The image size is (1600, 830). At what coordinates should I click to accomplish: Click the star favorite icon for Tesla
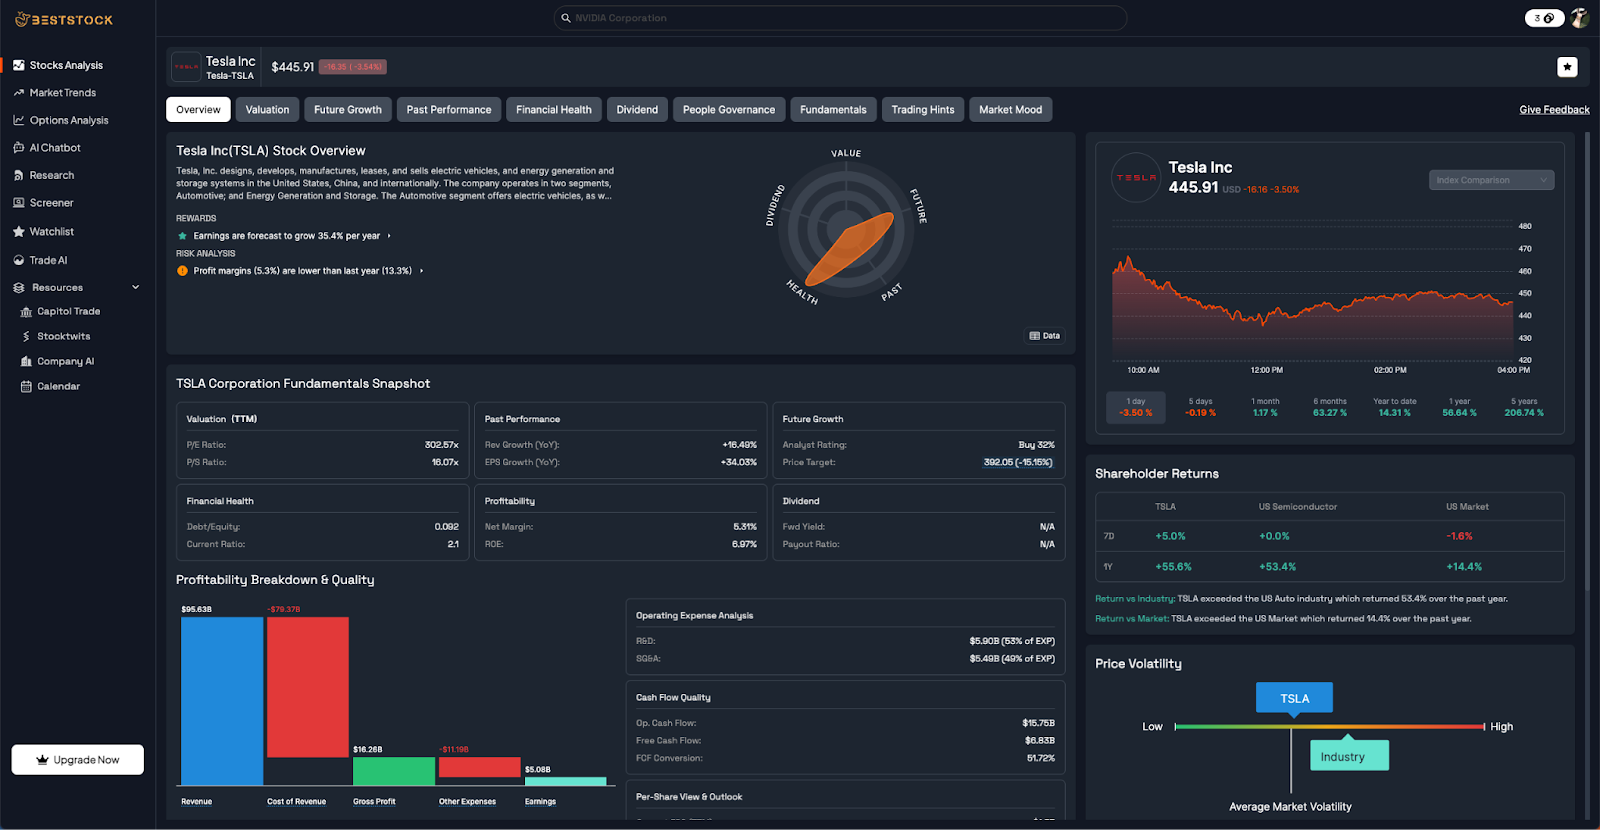tap(1567, 67)
